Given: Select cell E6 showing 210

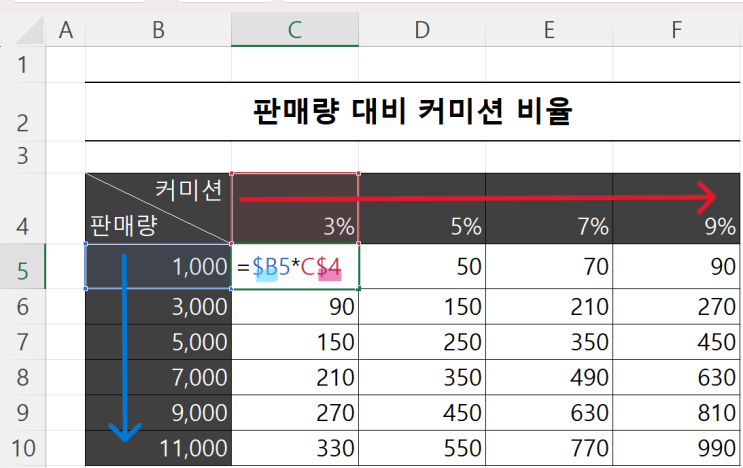Looking at the screenshot, I should click(549, 306).
